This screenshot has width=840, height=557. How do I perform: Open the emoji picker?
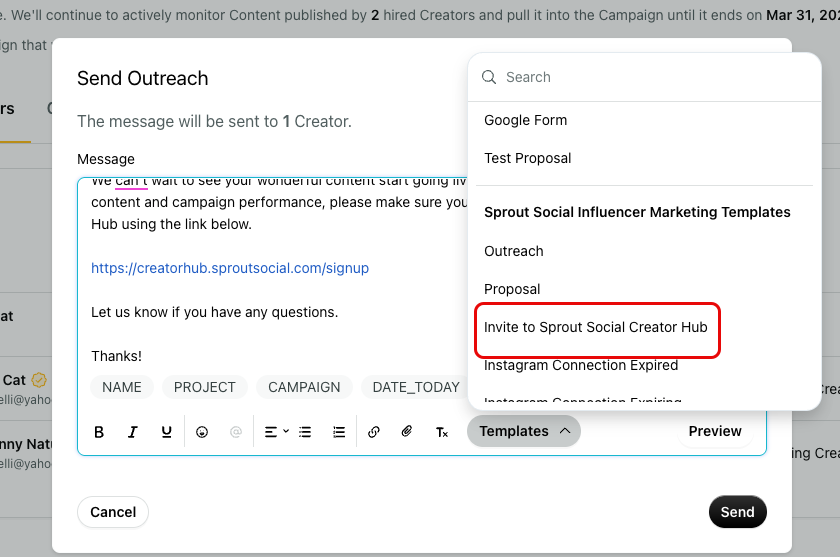pos(202,432)
